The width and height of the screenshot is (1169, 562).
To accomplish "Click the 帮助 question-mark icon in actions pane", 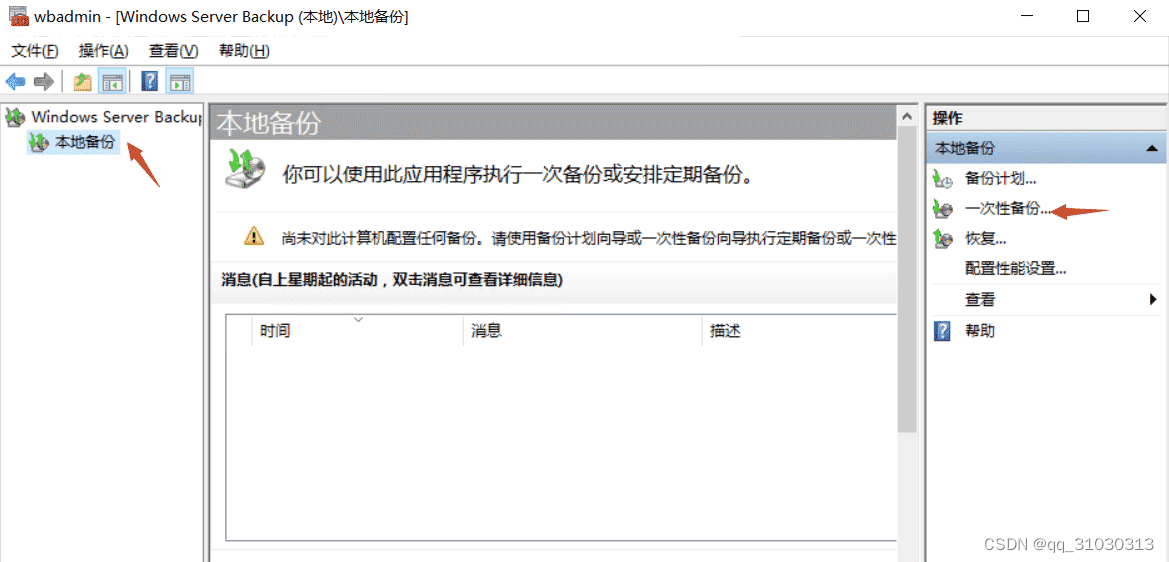I will coord(942,331).
